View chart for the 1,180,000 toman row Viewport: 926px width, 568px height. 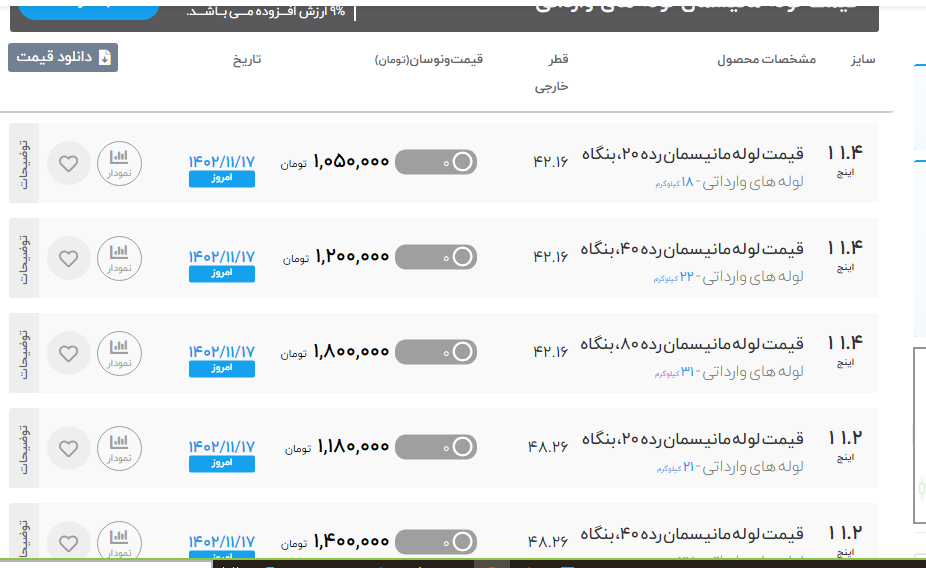[119, 448]
